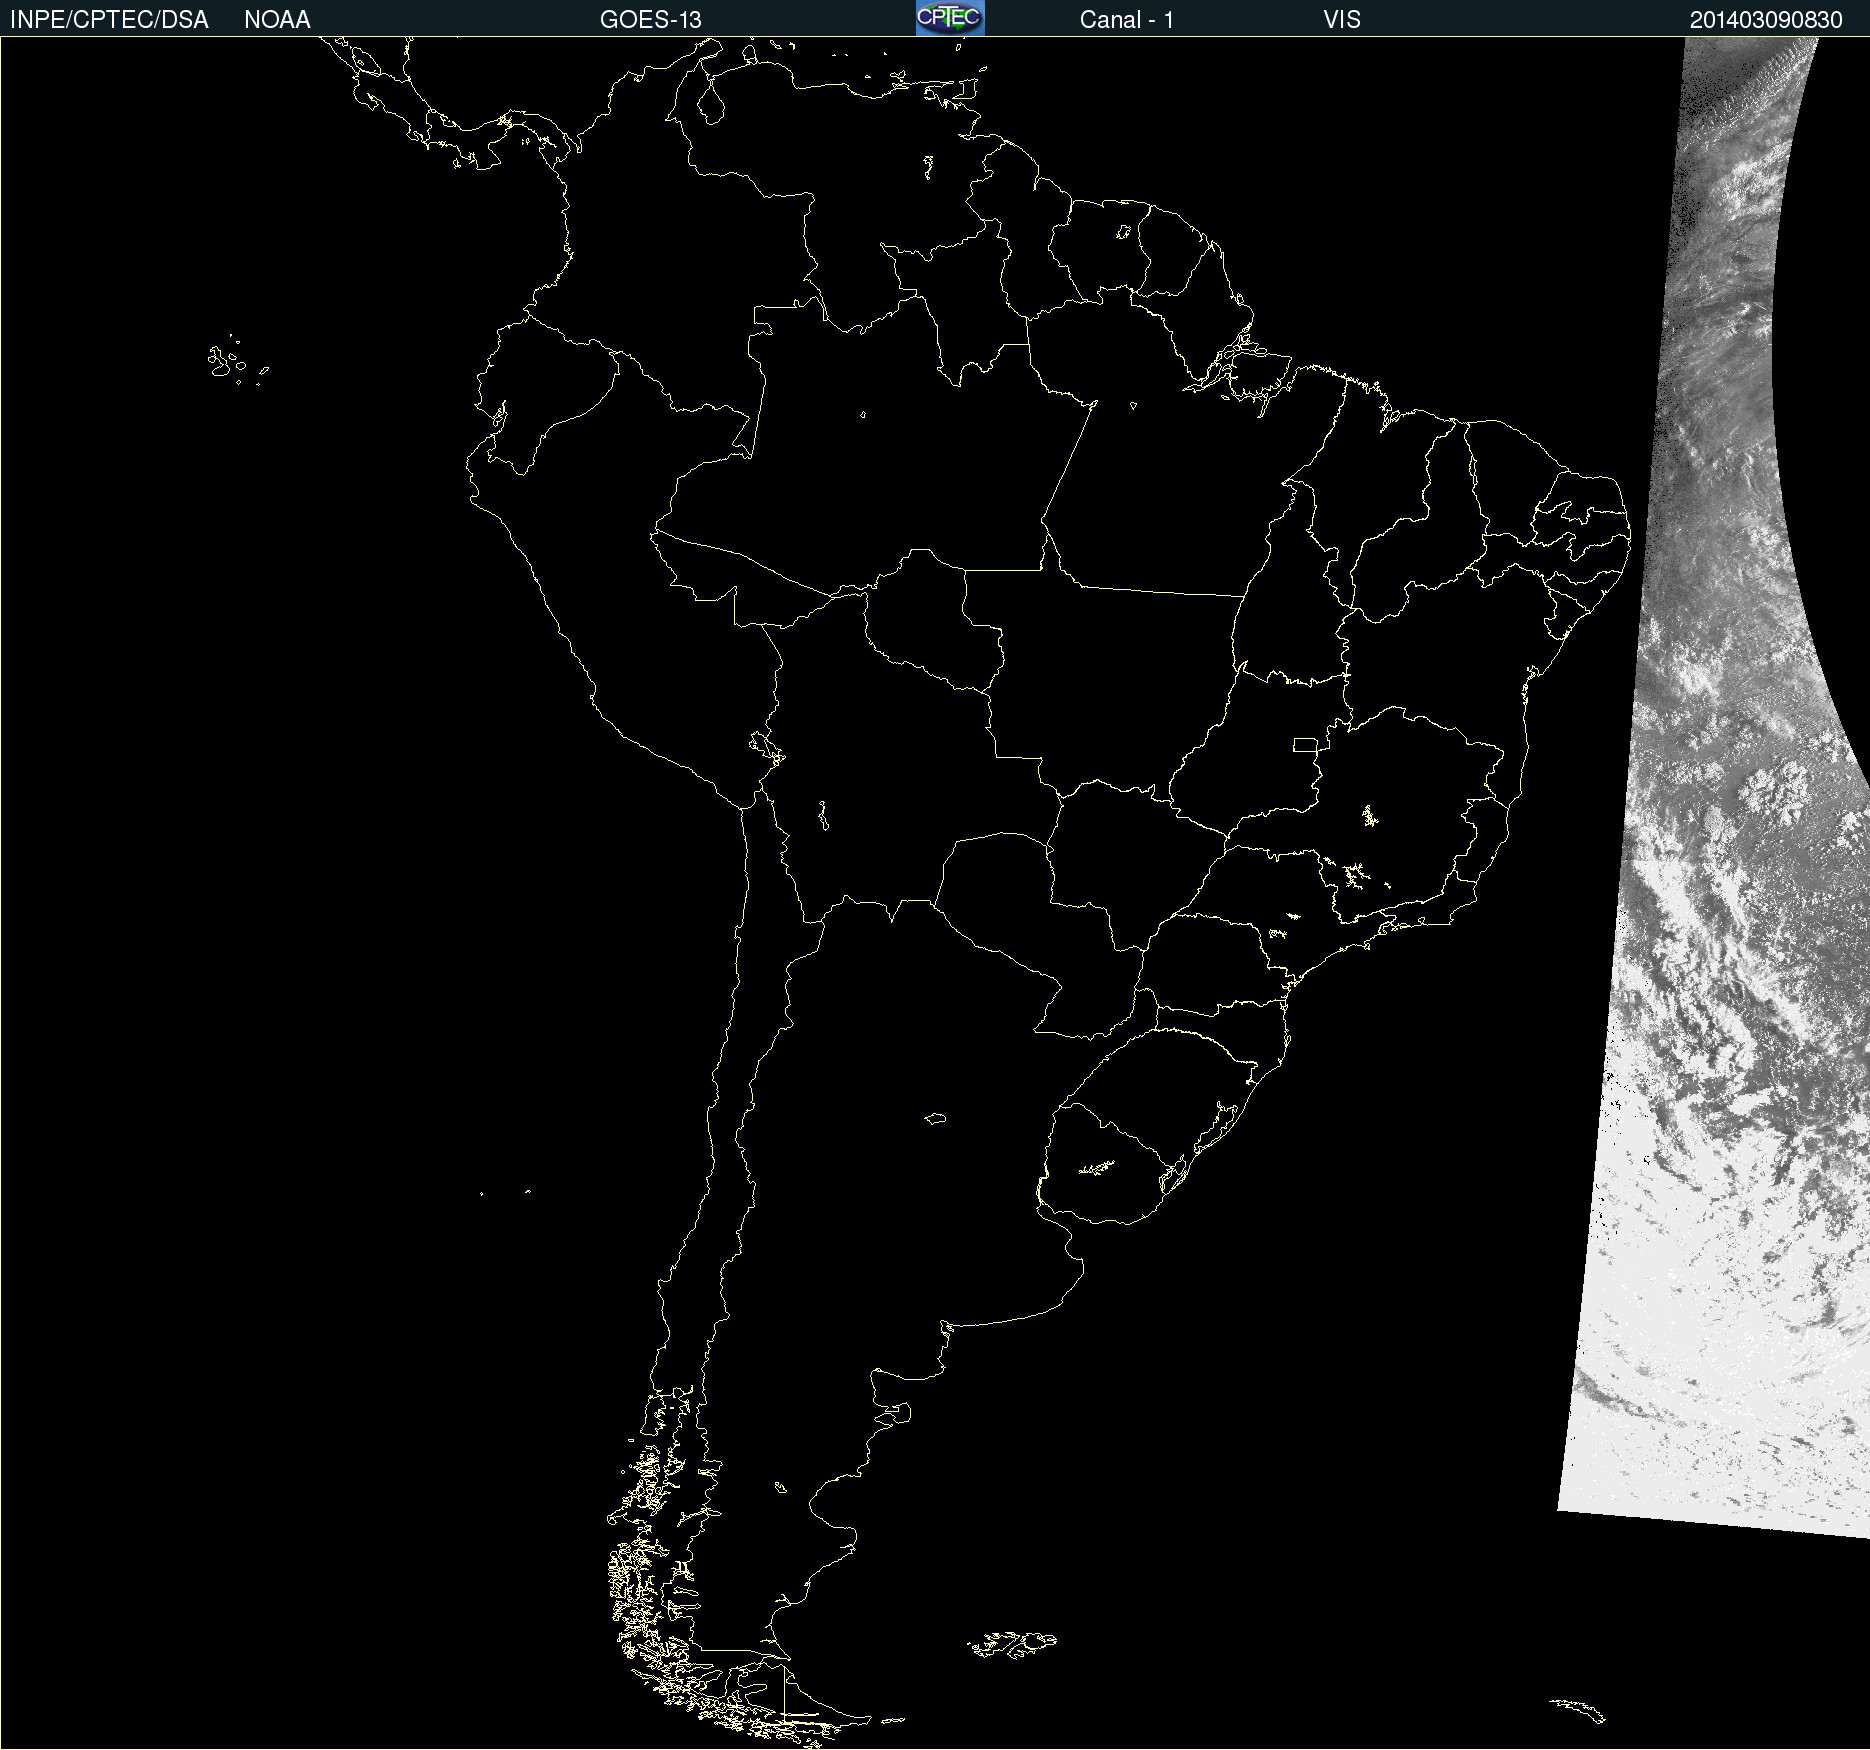Click the NOAA label in header
1870x1750 pixels.
pos(277,20)
